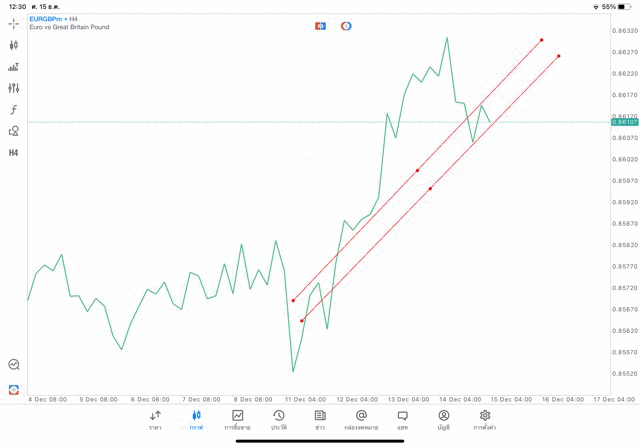The width and height of the screenshot is (640, 447).
Task: Open the drawing objects shapes icon
Action: (13, 131)
